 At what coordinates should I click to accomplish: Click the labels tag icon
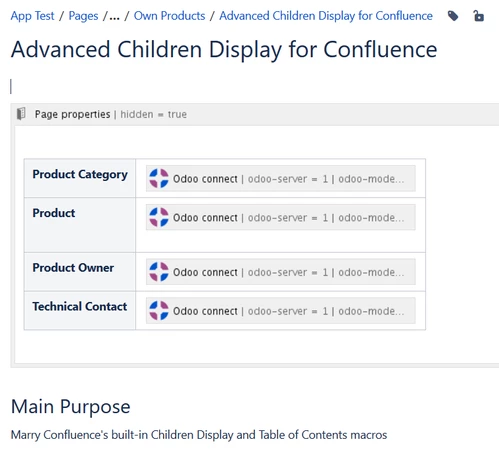point(453,16)
